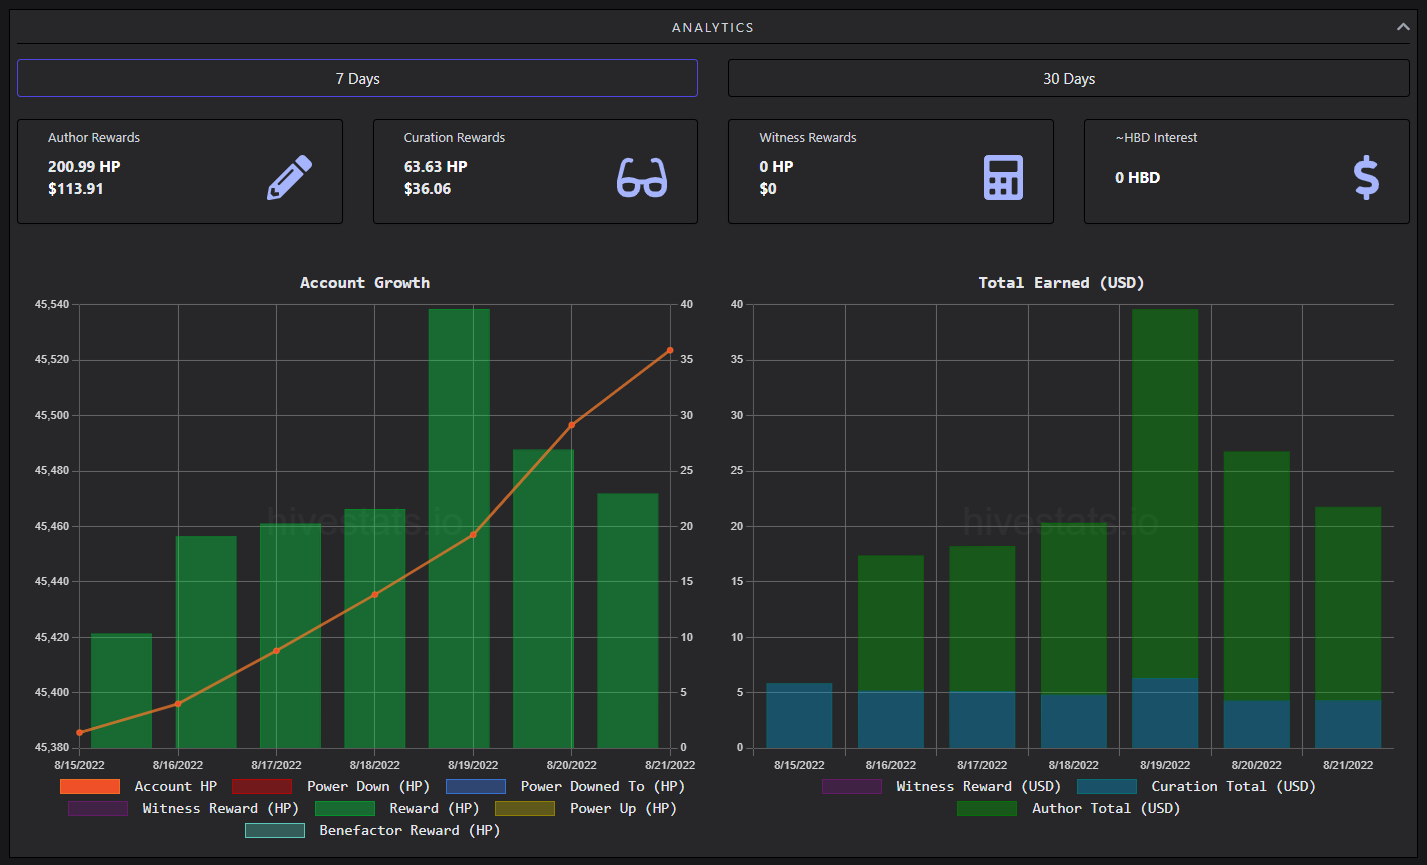Toggle the Author Total (USD) legend
Image resolution: width=1427 pixels, height=865 pixels.
pyautogui.click(x=1068, y=808)
